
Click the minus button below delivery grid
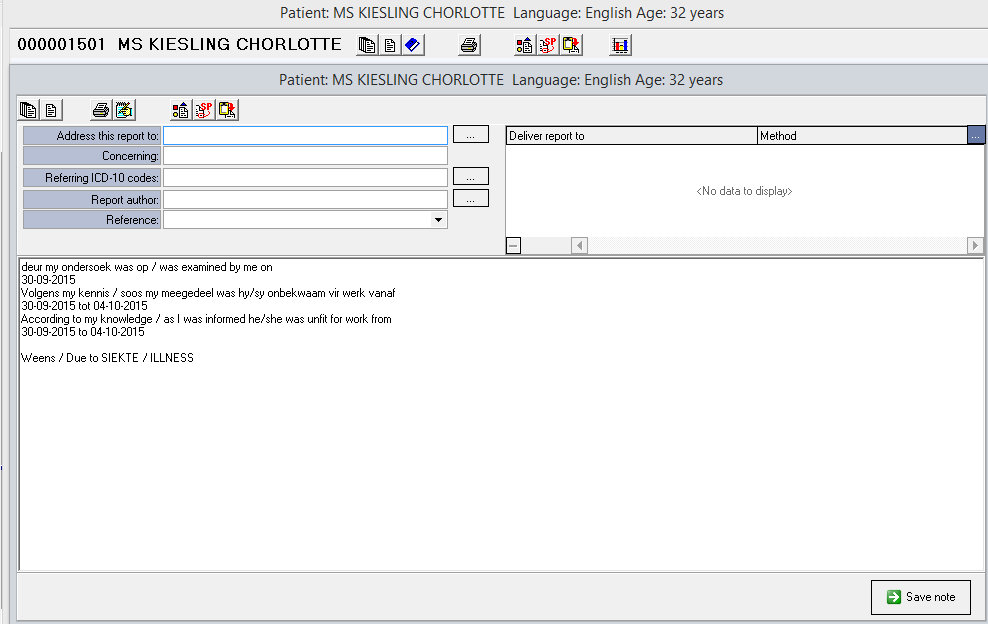[514, 245]
